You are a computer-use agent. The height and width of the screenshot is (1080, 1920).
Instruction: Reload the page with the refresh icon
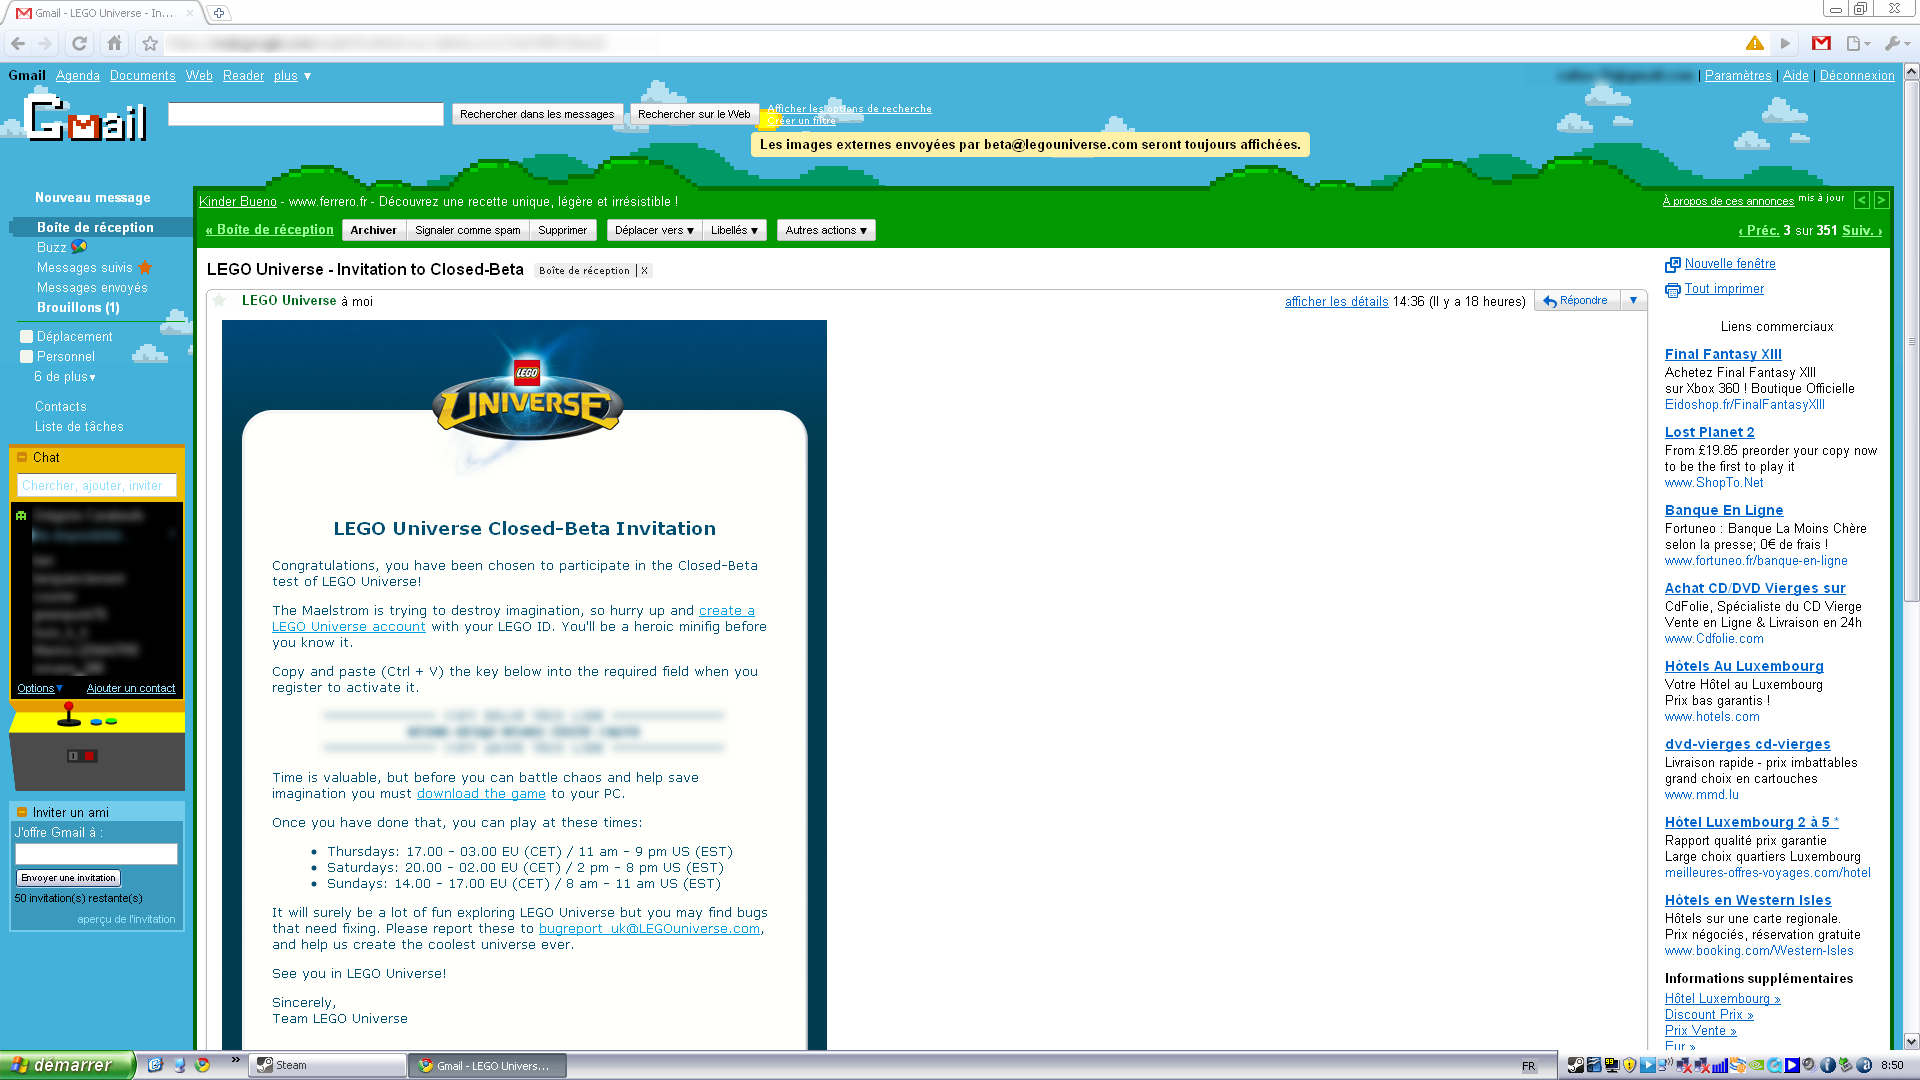(x=79, y=43)
